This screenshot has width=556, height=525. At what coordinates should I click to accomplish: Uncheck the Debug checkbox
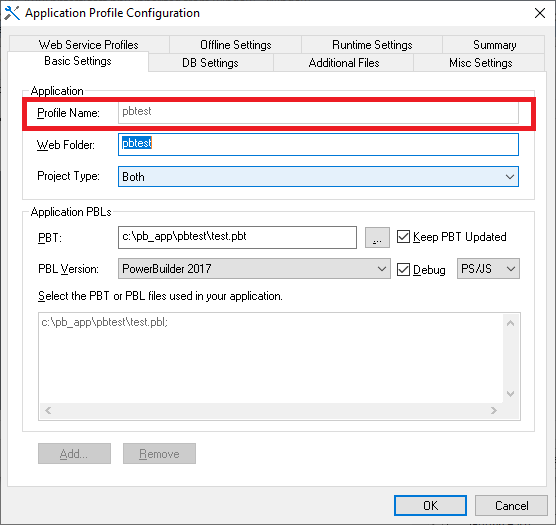point(403,269)
